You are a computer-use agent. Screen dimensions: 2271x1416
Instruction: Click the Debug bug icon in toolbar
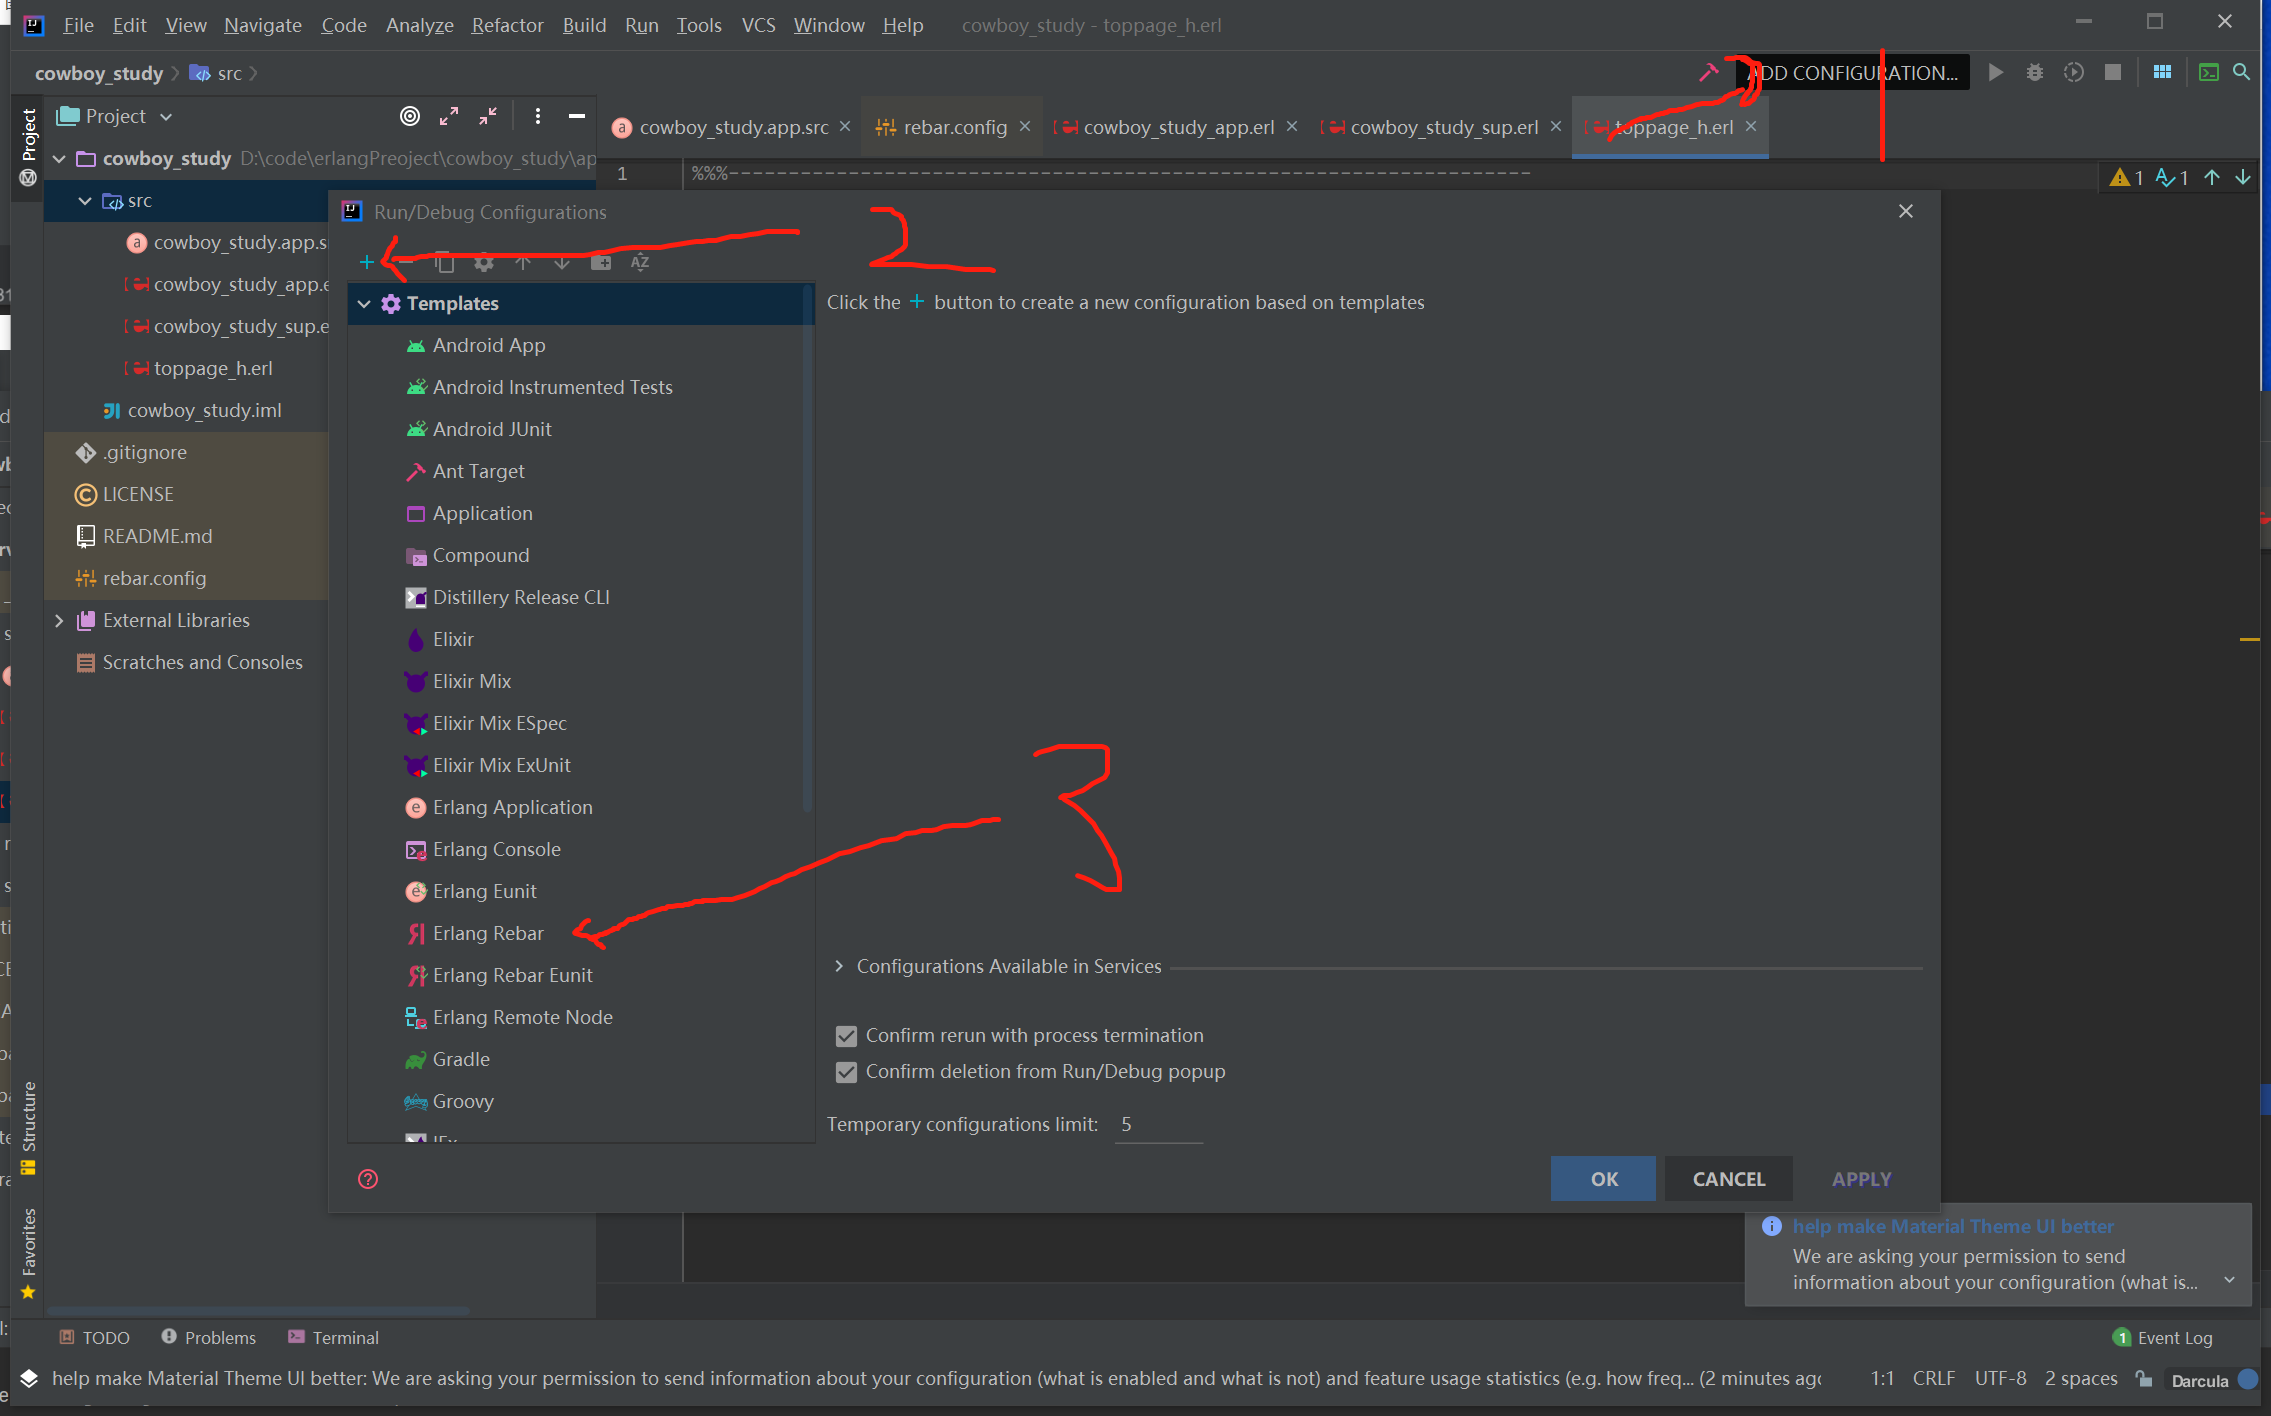tap(2034, 73)
